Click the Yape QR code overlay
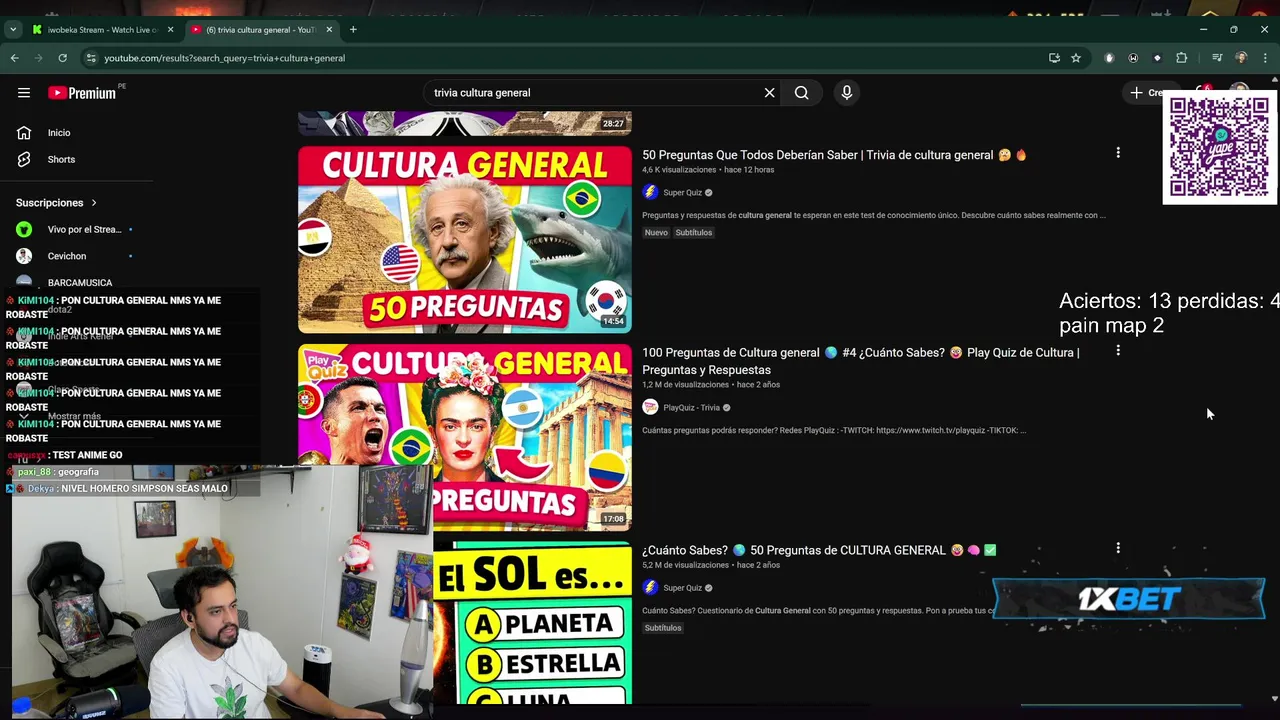1280x720 pixels. pos(1219,148)
